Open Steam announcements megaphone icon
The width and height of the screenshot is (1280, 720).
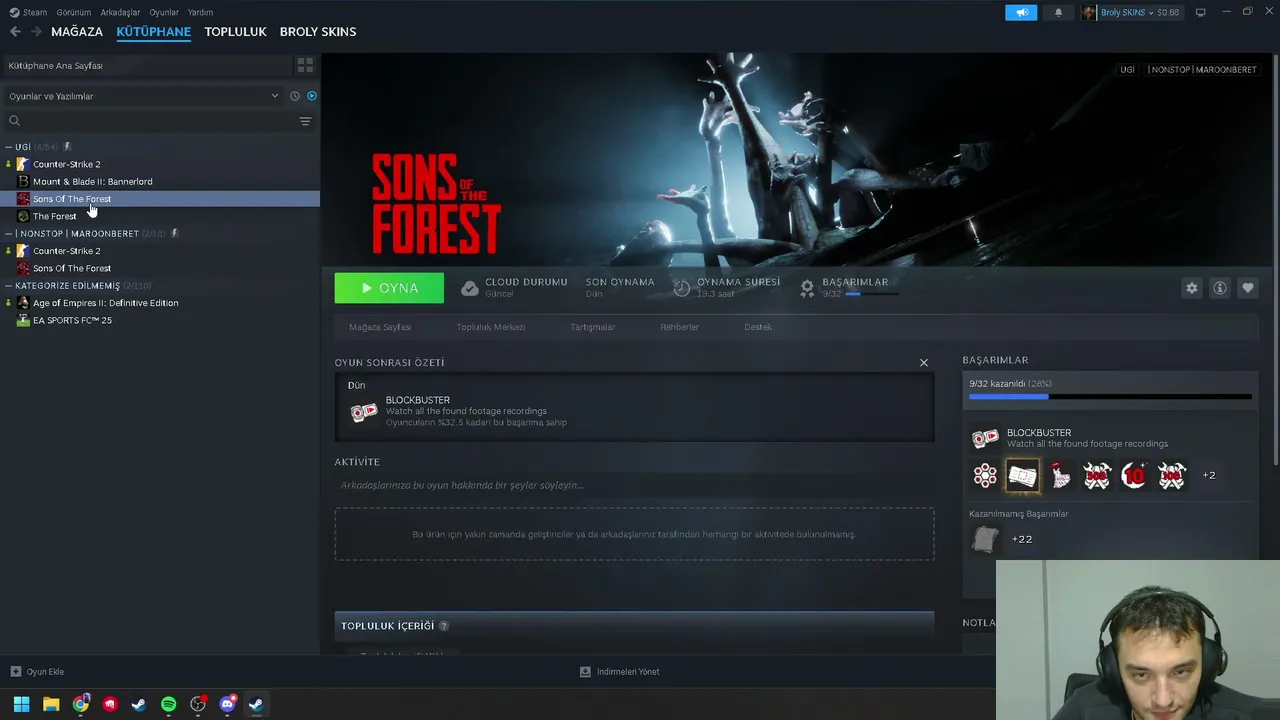click(1021, 12)
